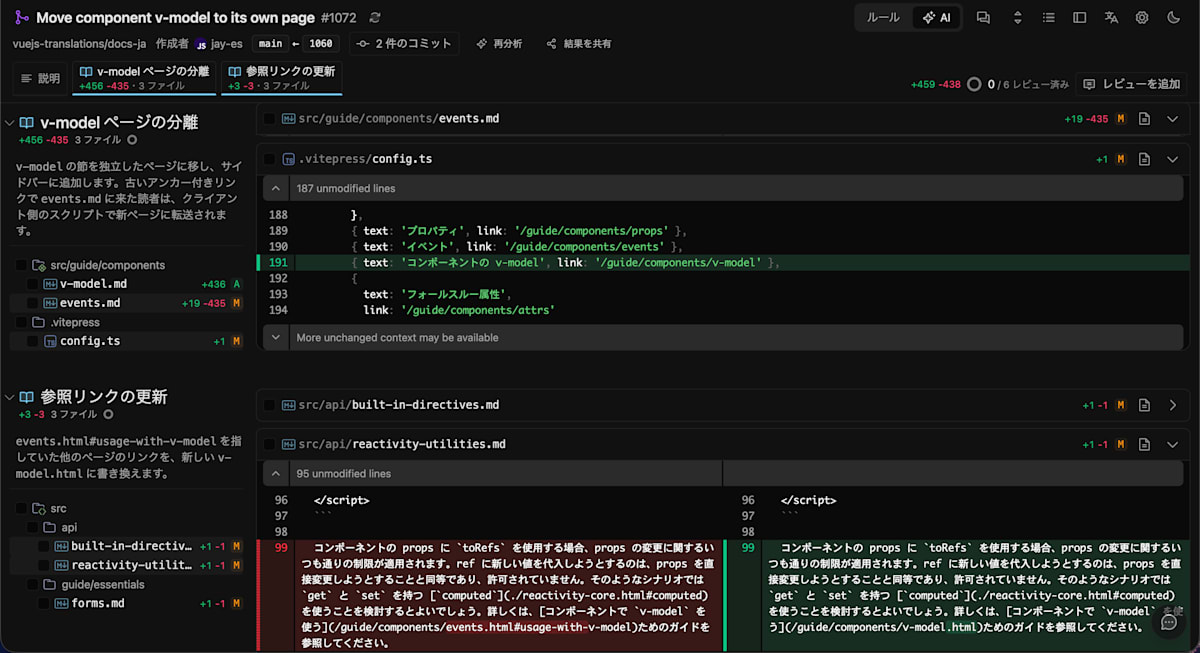Select built-in-directiv… in the sidebar tree

[x=127, y=546]
